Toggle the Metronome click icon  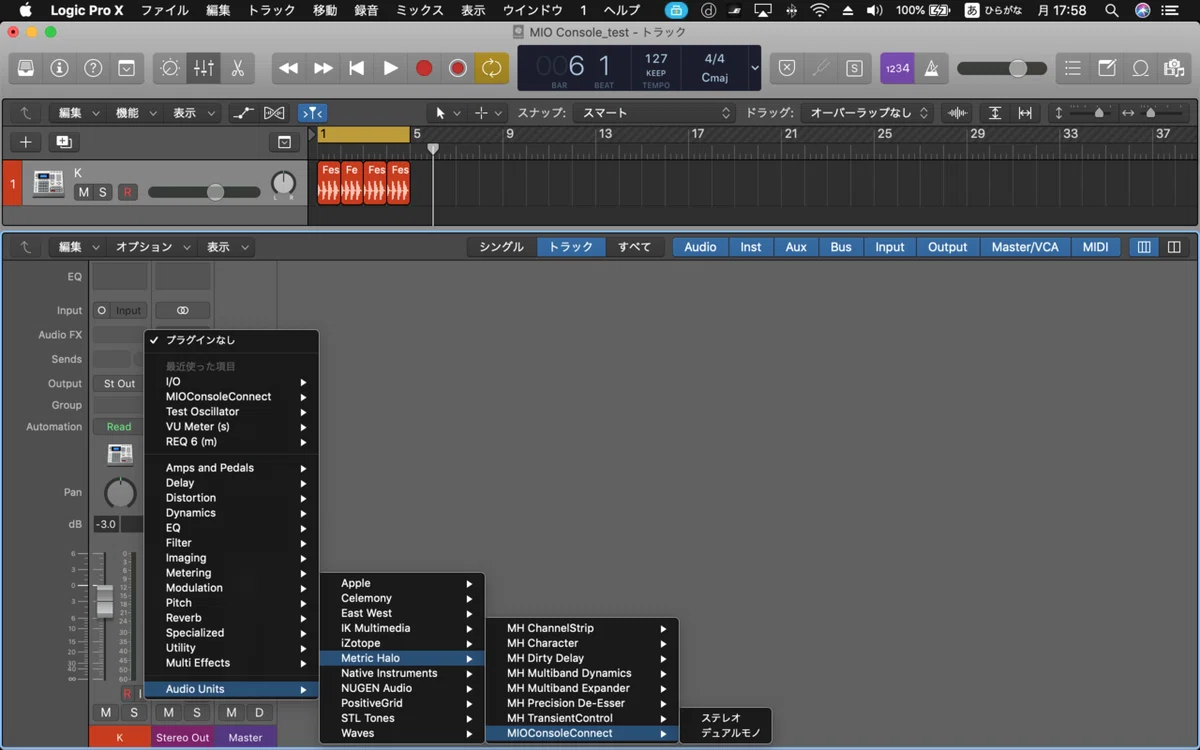click(x=931, y=68)
